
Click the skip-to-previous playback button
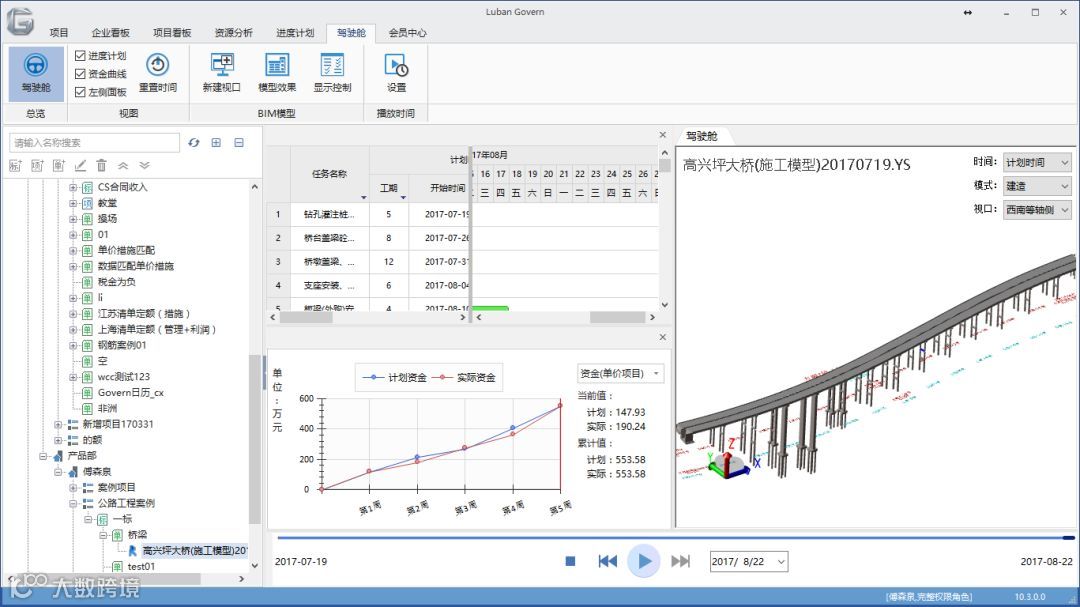(608, 562)
